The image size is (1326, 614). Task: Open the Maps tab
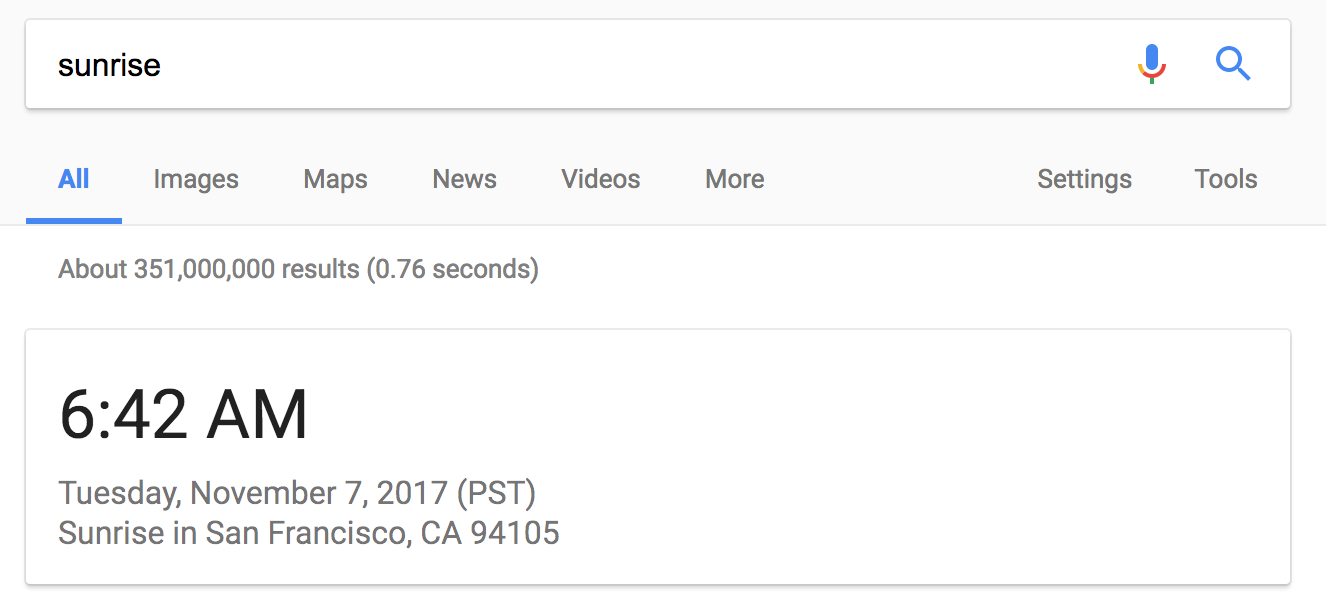coord(335,179)
